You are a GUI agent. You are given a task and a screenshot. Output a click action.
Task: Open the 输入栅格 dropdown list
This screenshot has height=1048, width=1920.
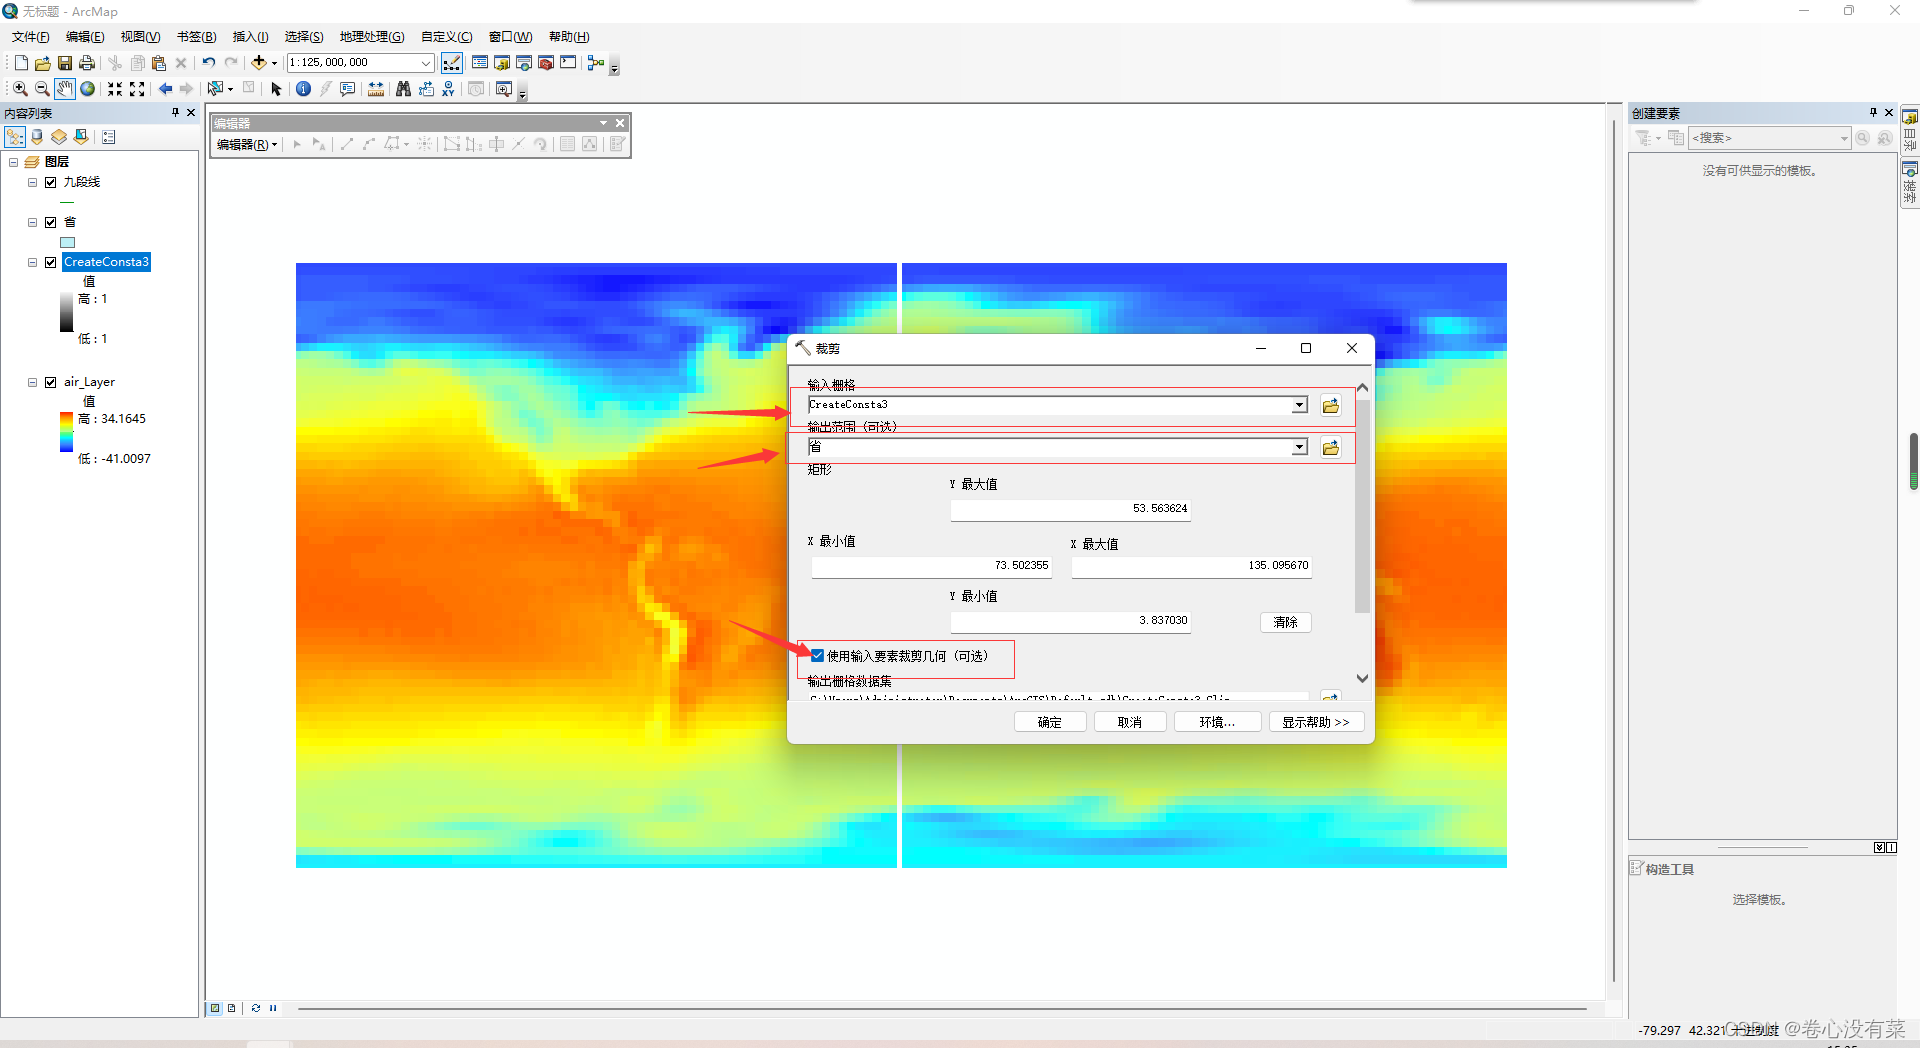[1299, 405]
